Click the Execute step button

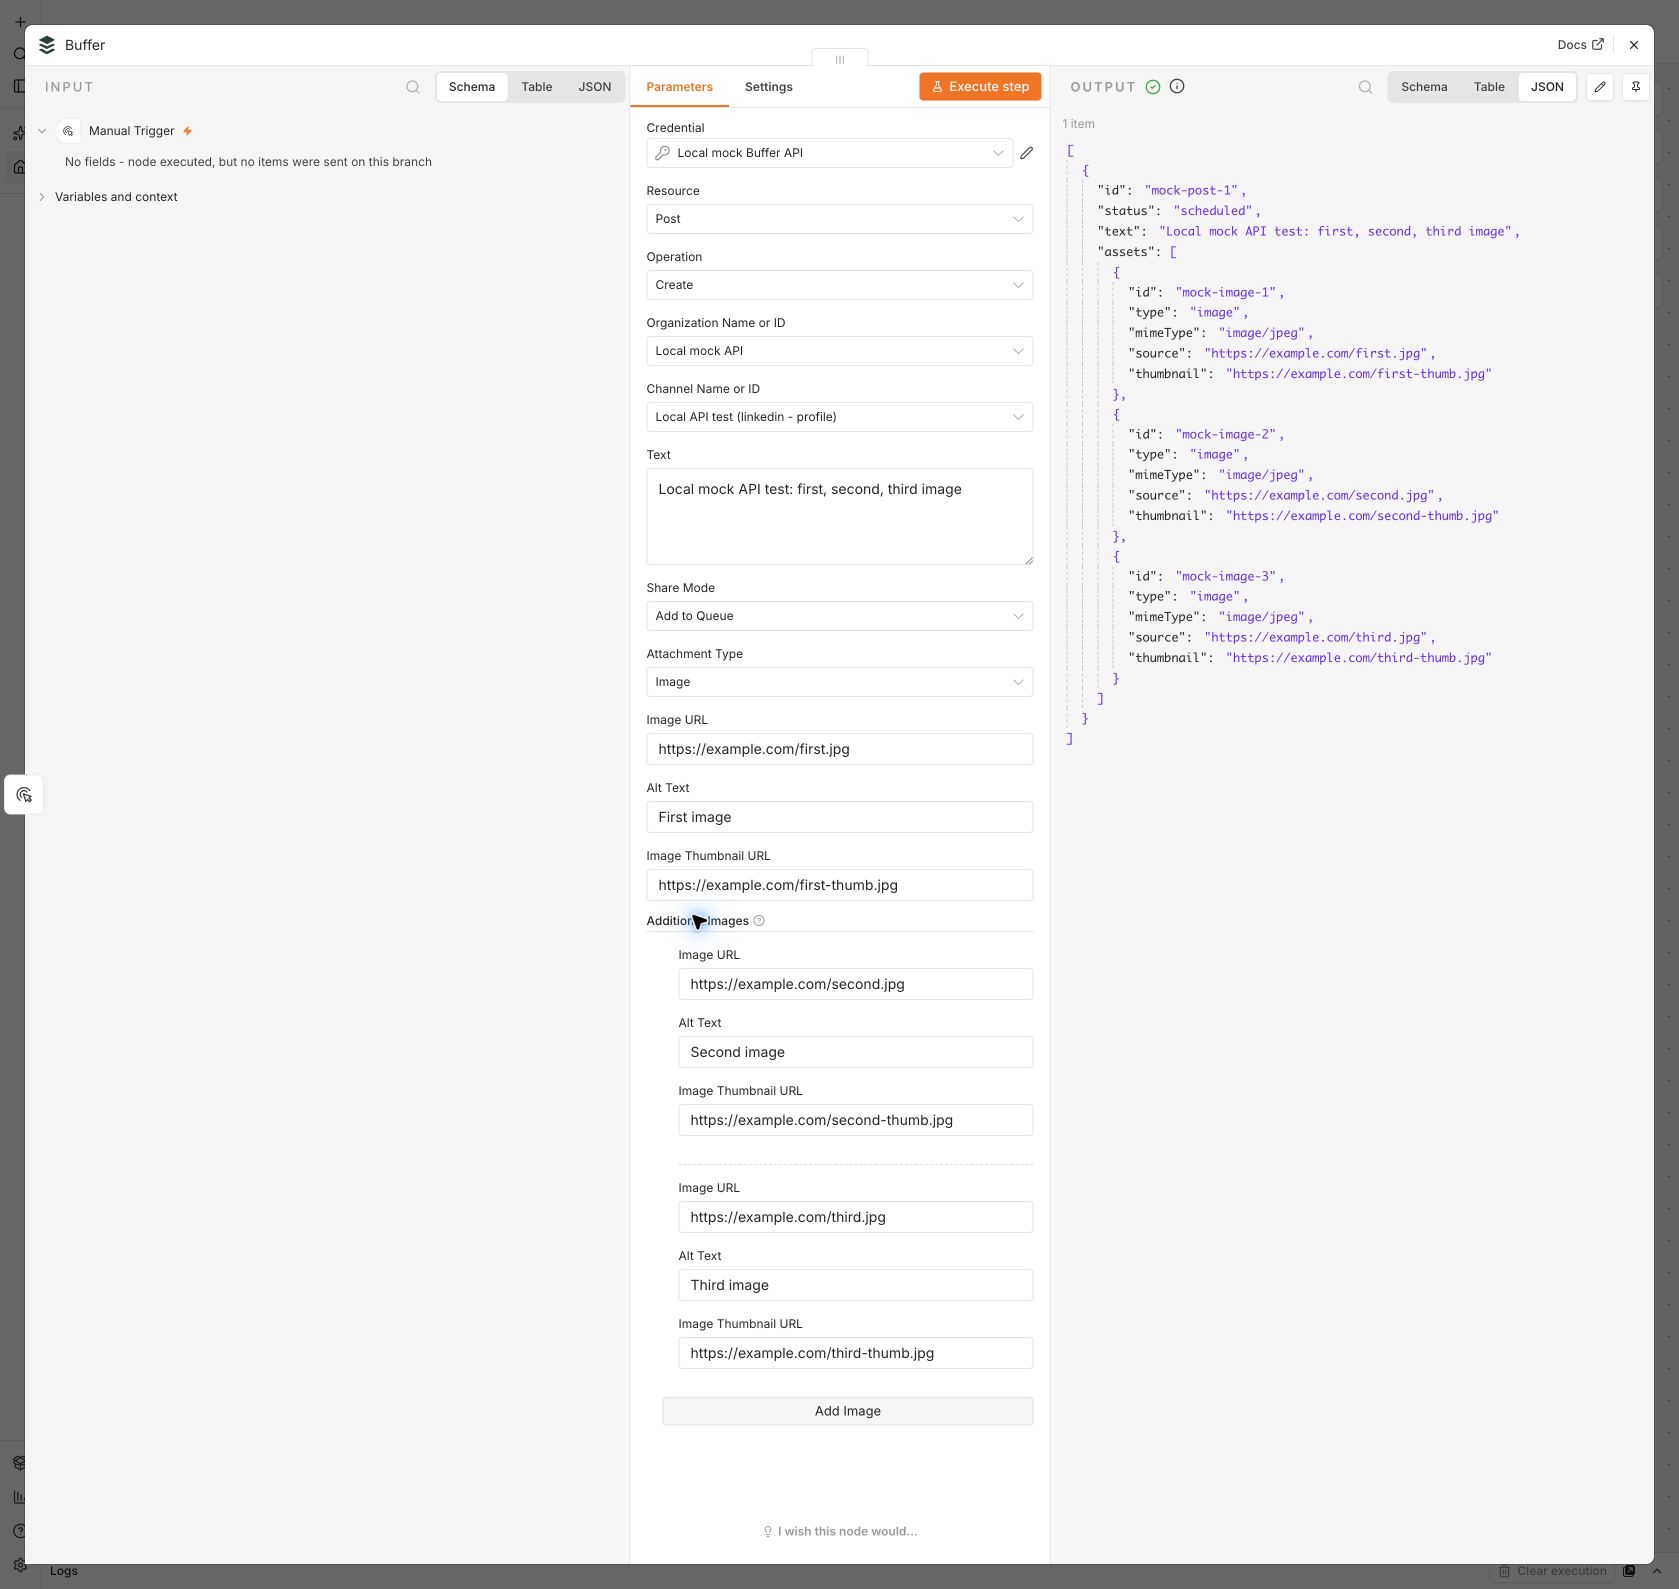pyautogui.click(x=981, y=87)
